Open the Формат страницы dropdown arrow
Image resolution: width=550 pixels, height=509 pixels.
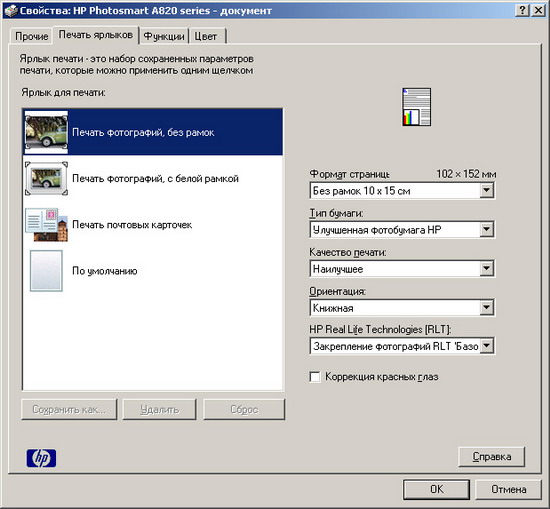coord(486,190)
